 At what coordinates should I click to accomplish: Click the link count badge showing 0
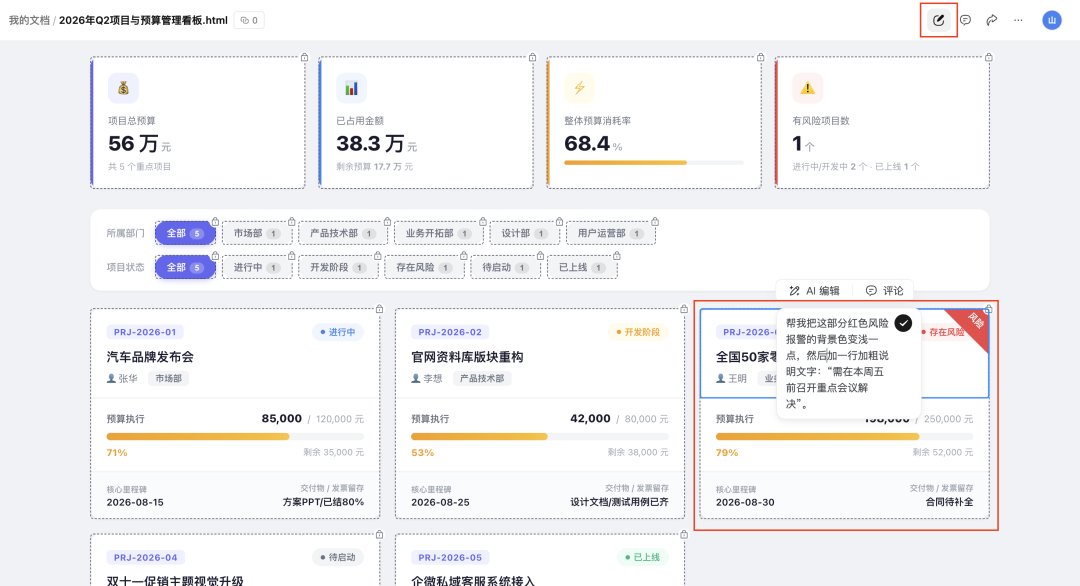point(249,20)
